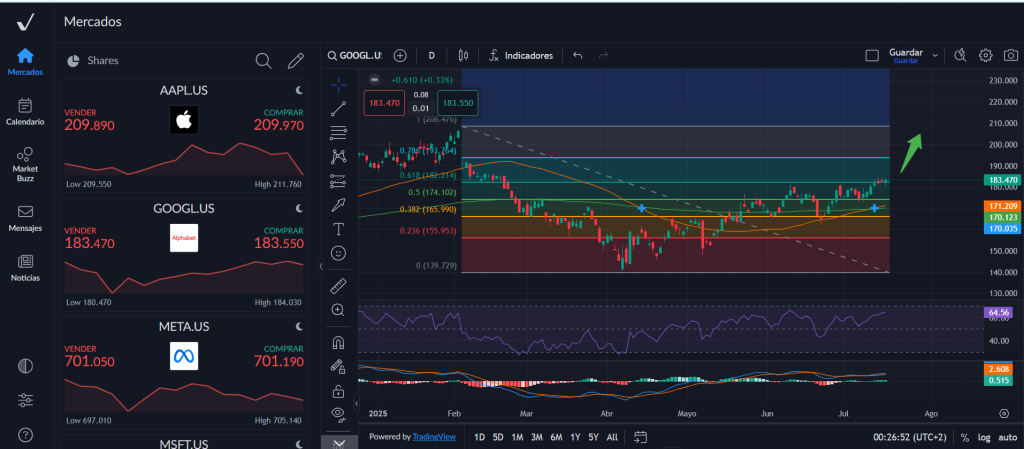1024x449 pixels.
Task: Set time range to 1Y
Action: coord(575,437)
